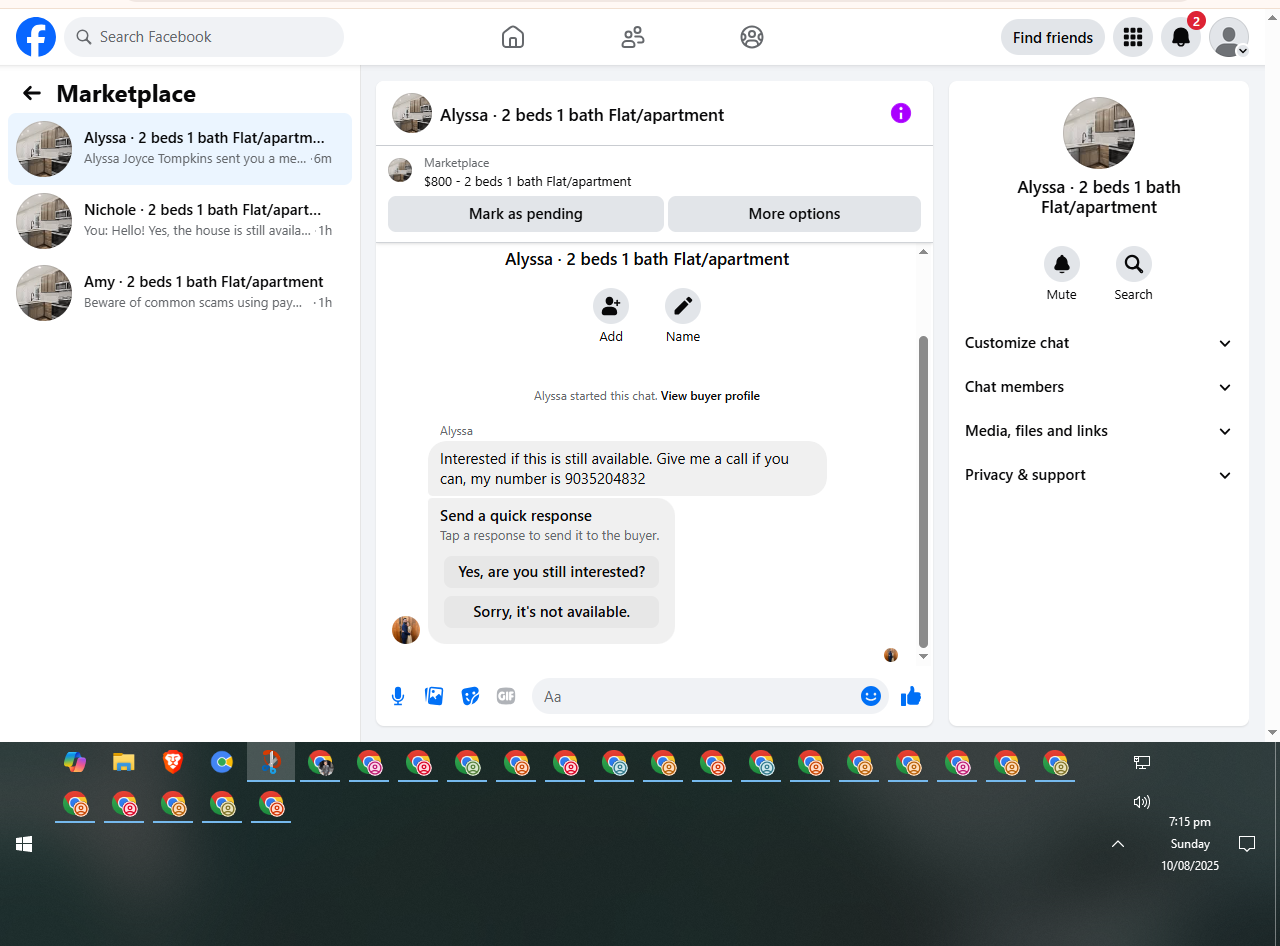The width and height of the screenshot is (1280, 946).
Task: Open the network icon in system tray
Action: tap(1142, 762)
